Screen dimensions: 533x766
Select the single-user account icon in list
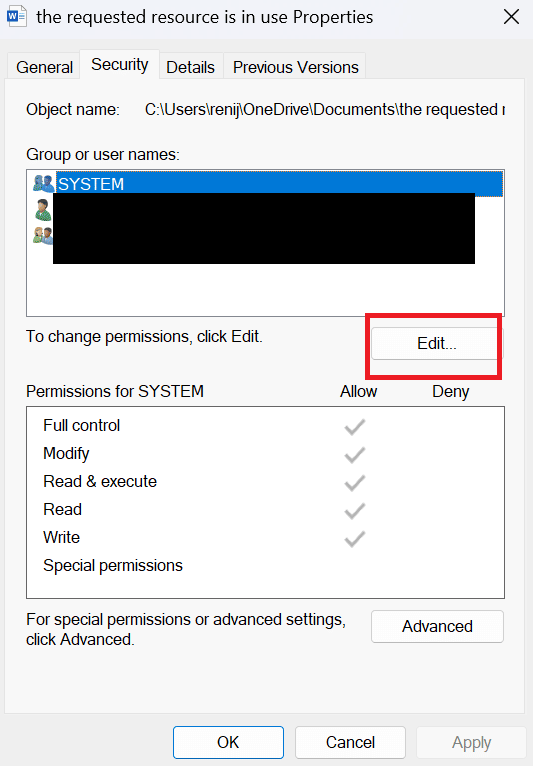43,210
